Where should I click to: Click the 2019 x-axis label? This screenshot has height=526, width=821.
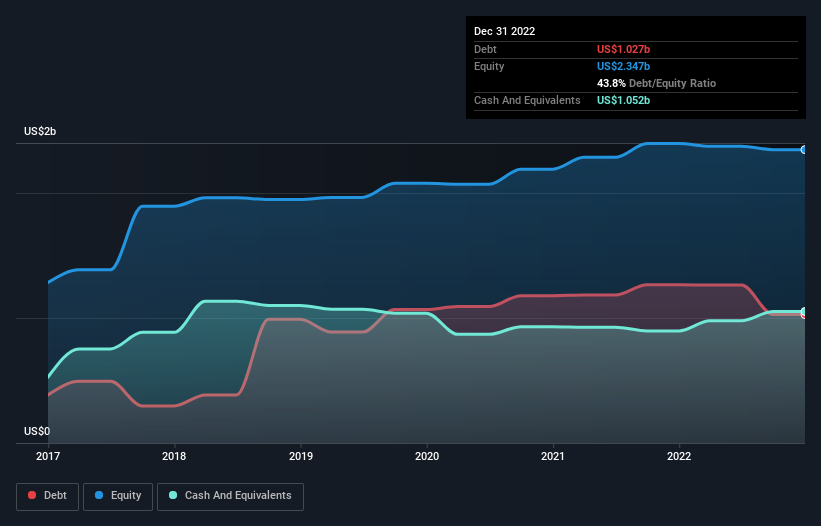(x=301, y=456)
